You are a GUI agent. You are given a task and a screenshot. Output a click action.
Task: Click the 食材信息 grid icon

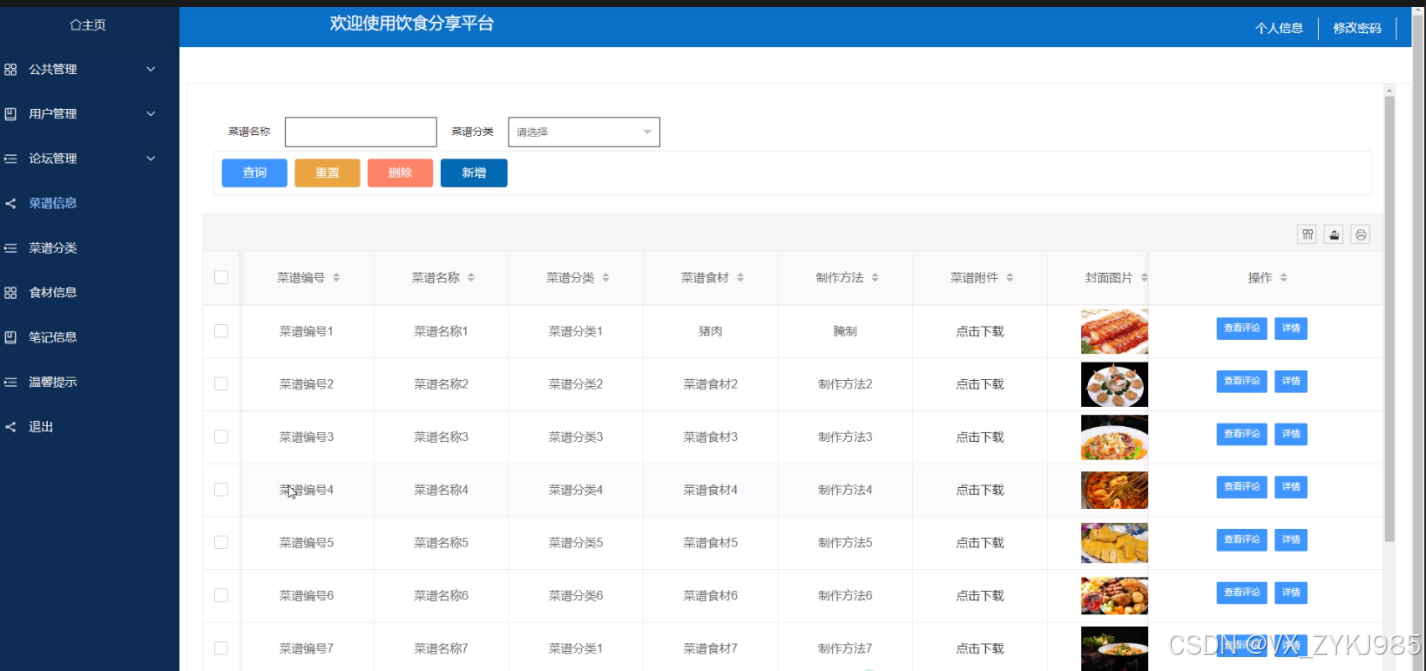[10, 292]
